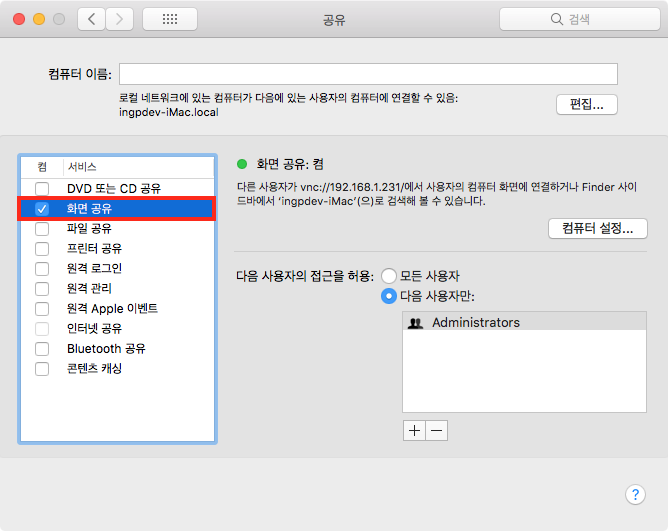Close the 공유 window with red button

click(x=19, y=19)
